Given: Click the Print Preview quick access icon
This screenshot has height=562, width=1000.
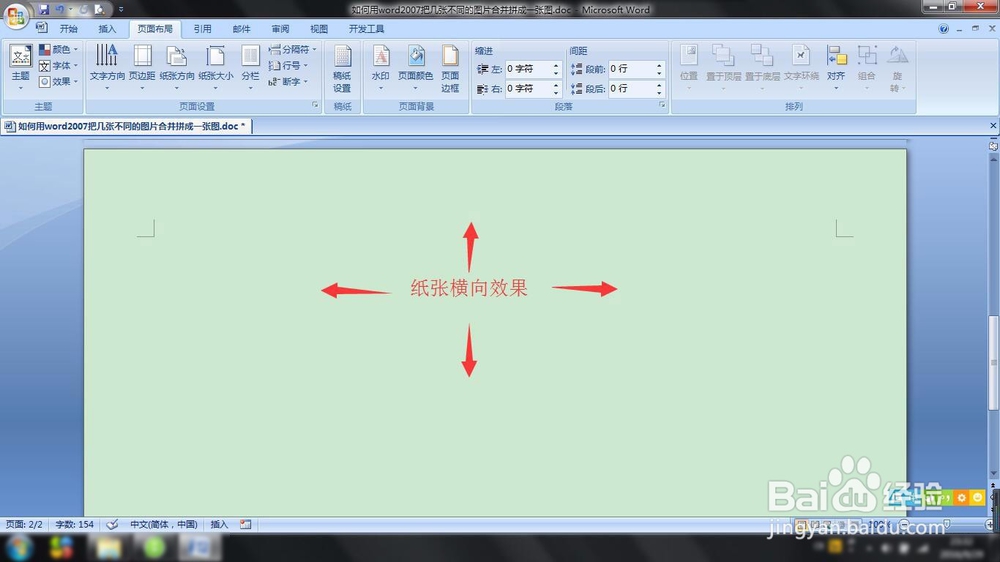Looking at the screenshot, I should [99, 10].
